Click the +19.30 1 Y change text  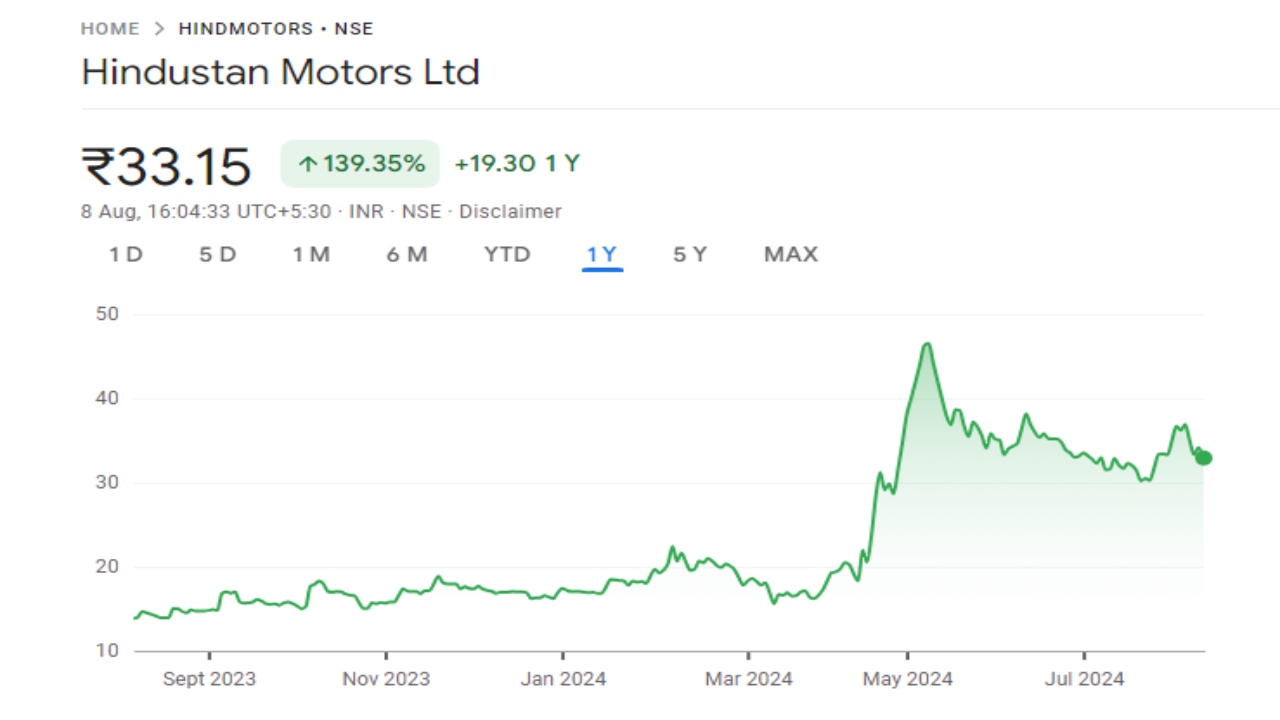(517, 164)
